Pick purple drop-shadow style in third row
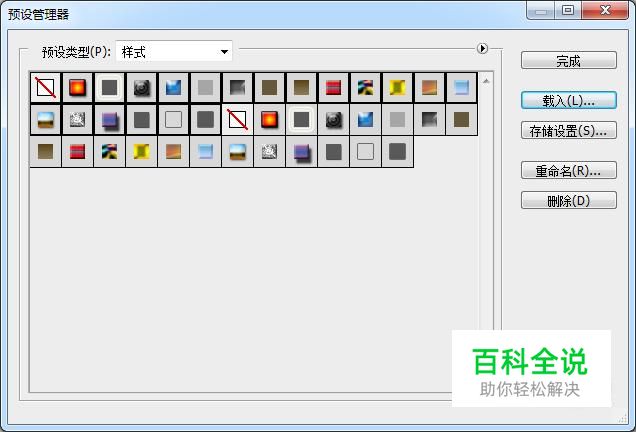This screenshot has width=636, height=432. click(301, 152)
